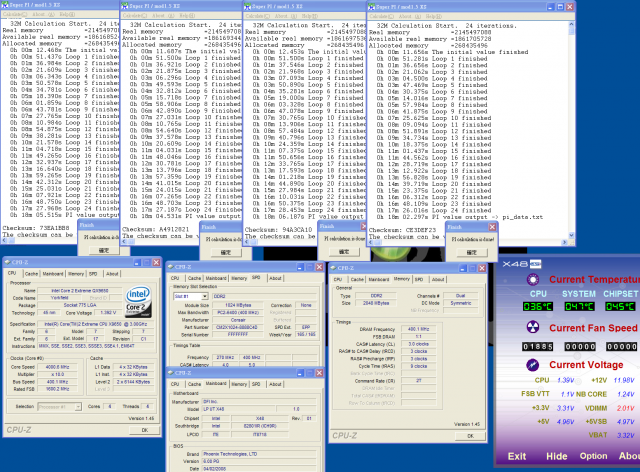Select the SPD tab in the CPU-Z Memory window

click(419, 279)
